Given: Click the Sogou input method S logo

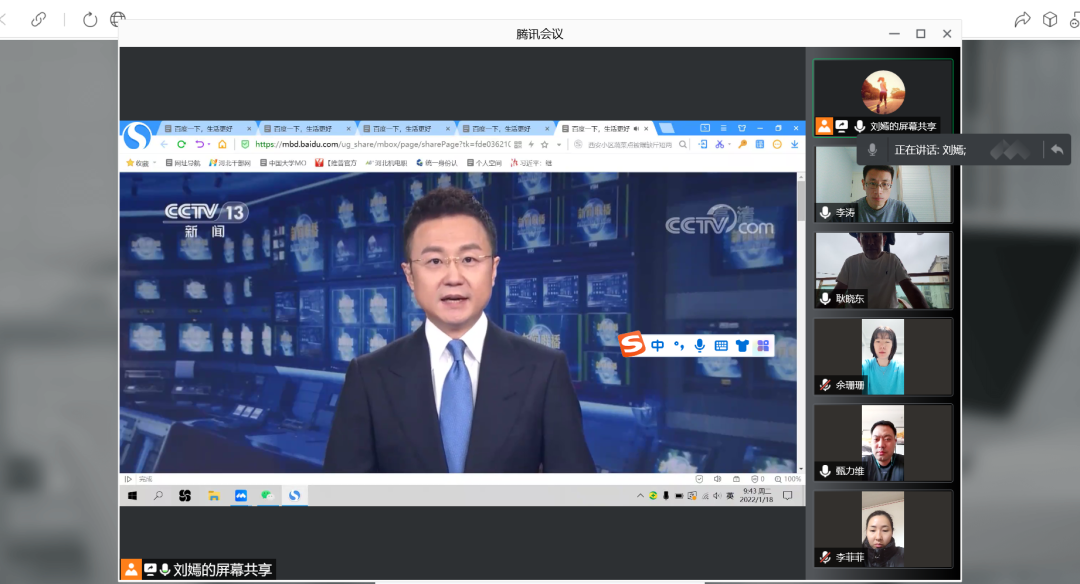Looking at the screenshot, I should point(632,344).
